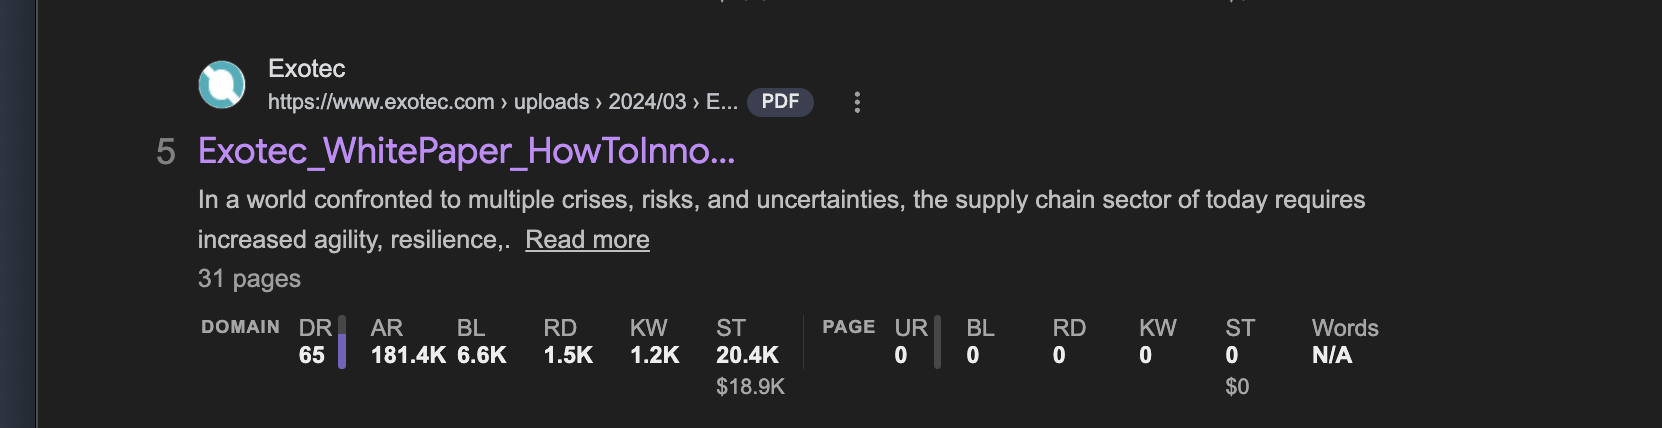Click the PDF badge label
Screen dimensions: 1662x428
coord(780,102)
